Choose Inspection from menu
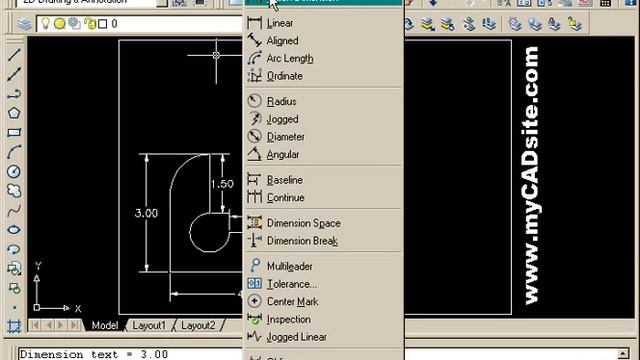Image resolution: width=640 pixels, height=360 pixels. click(324, 319)
